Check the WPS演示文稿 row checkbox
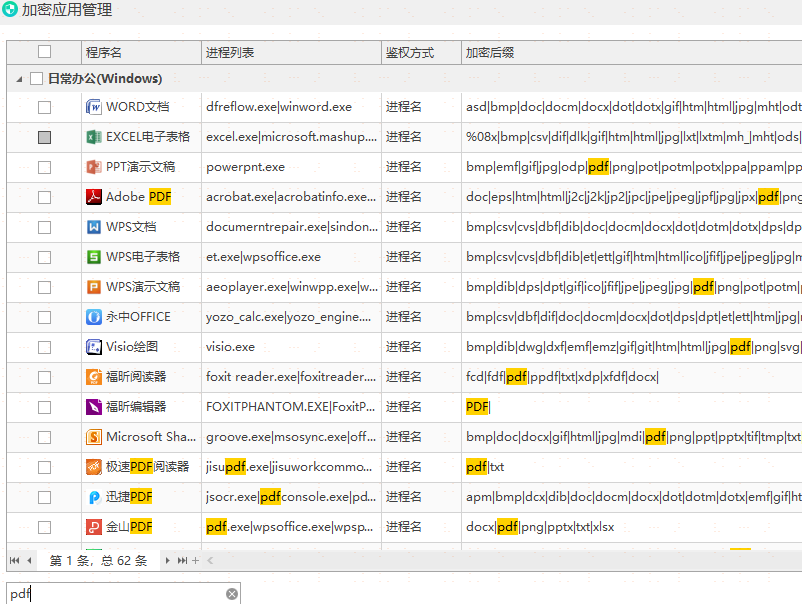This screenshot has height=604, width=802. coord(44,287)
